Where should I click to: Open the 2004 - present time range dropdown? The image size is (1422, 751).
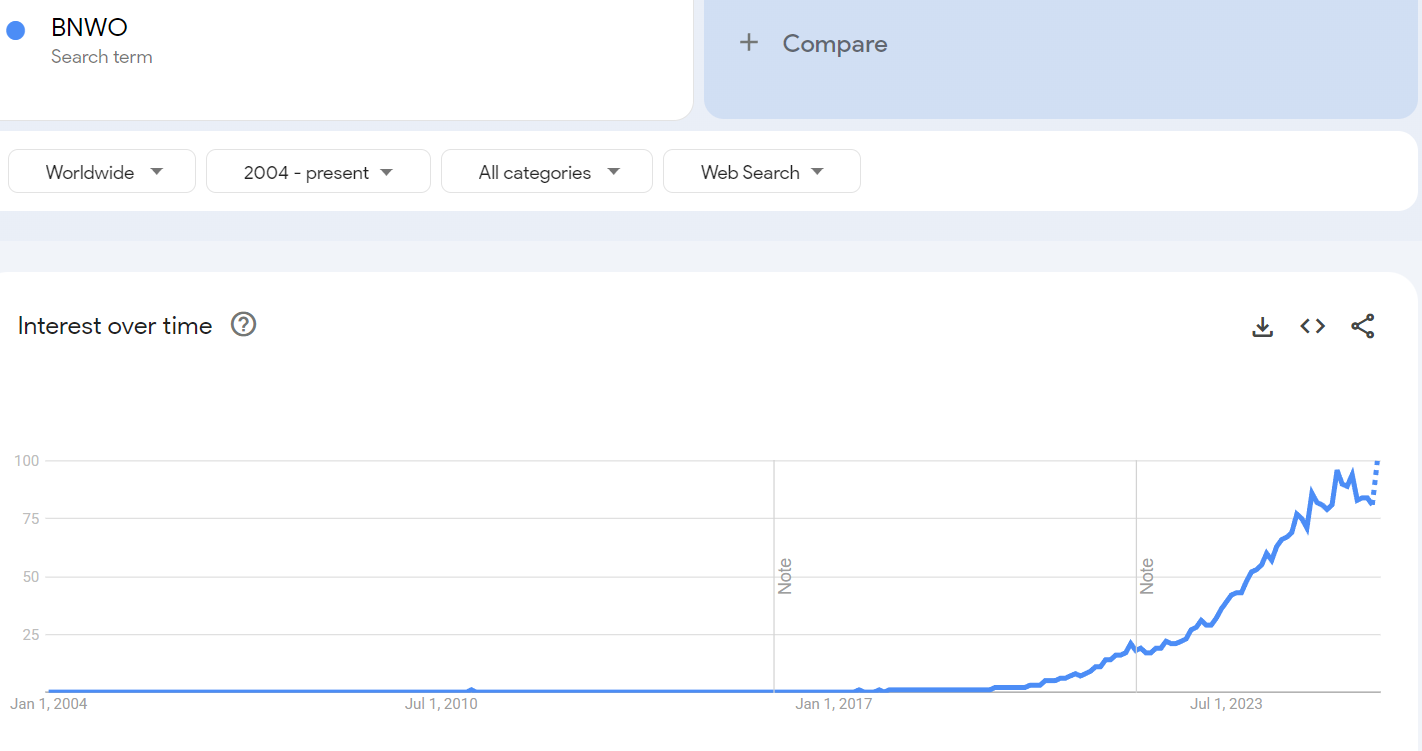tap(318, 172)
